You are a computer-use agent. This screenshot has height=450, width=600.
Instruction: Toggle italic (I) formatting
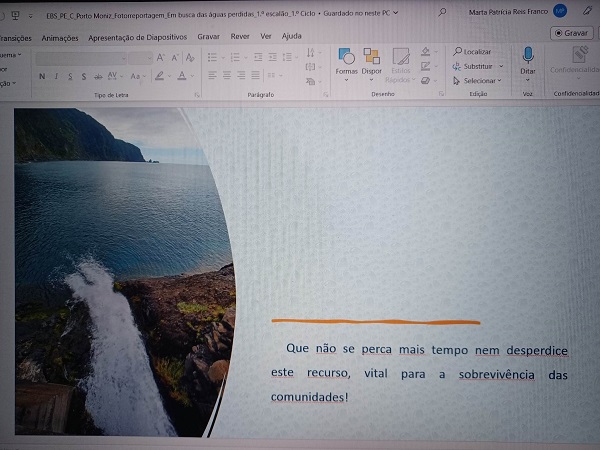click(x=56, y=76)
